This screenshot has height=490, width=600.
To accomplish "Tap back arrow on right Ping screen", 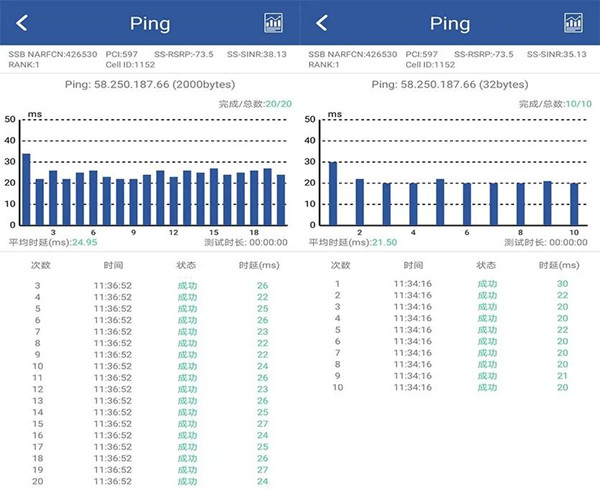I will (322, 23).
